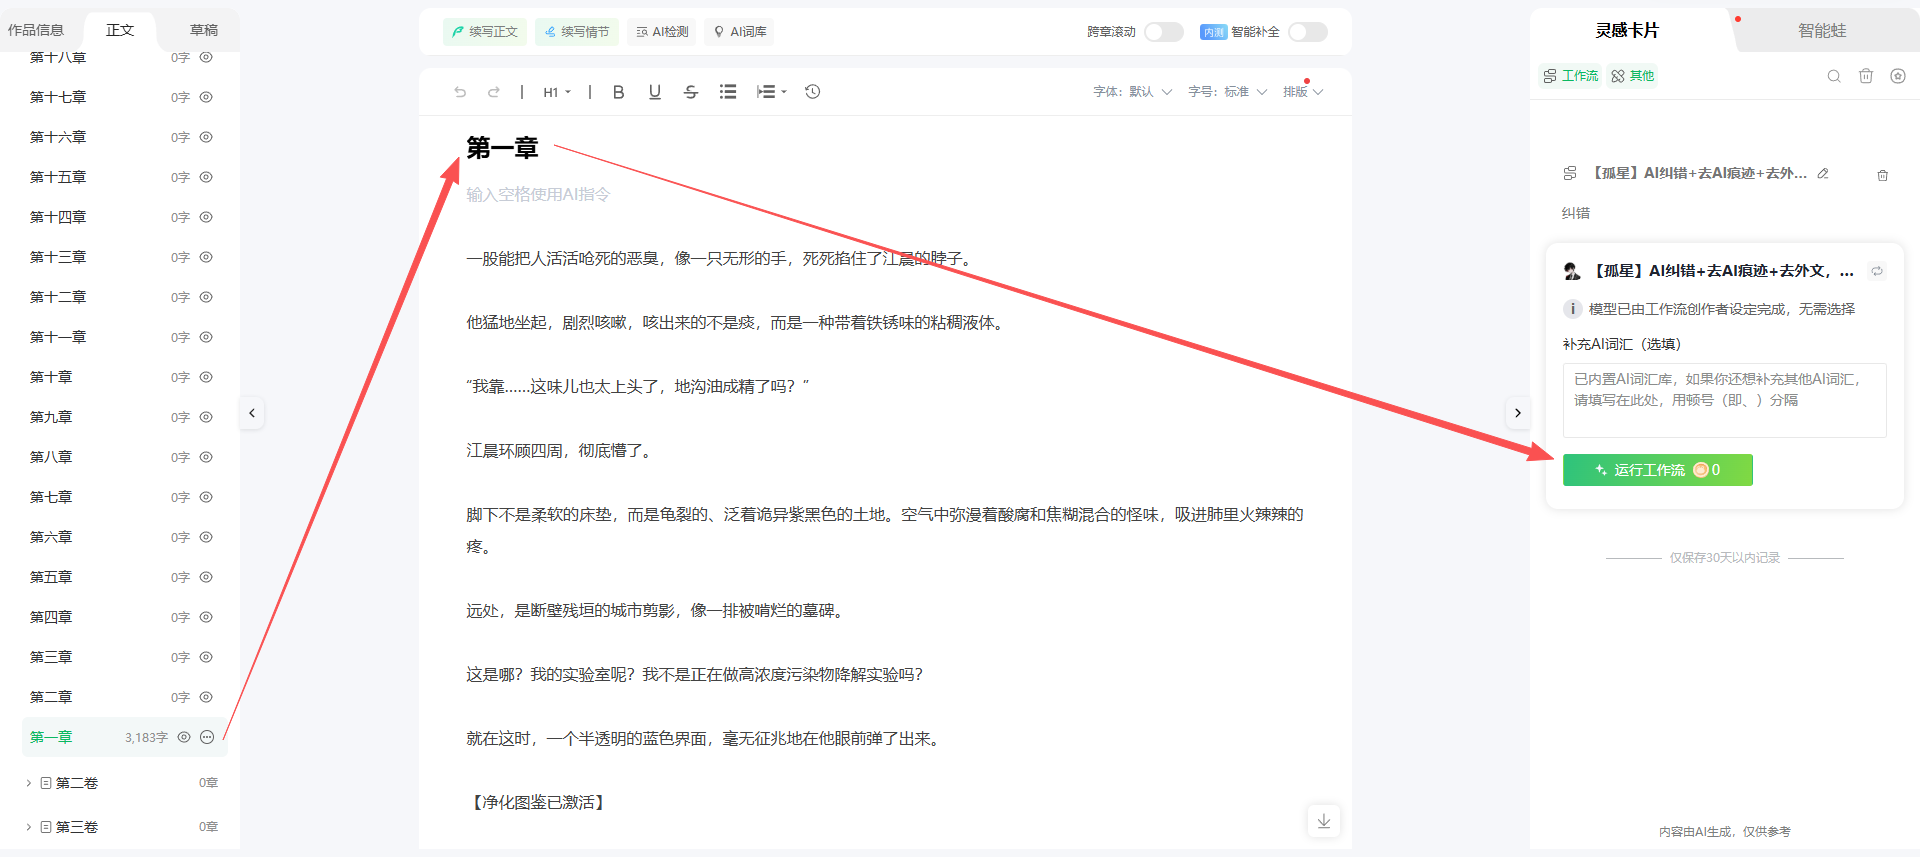The image size is (1920, 857).
Task: Toggle visibility eye for 第十章
Action: 206,377
